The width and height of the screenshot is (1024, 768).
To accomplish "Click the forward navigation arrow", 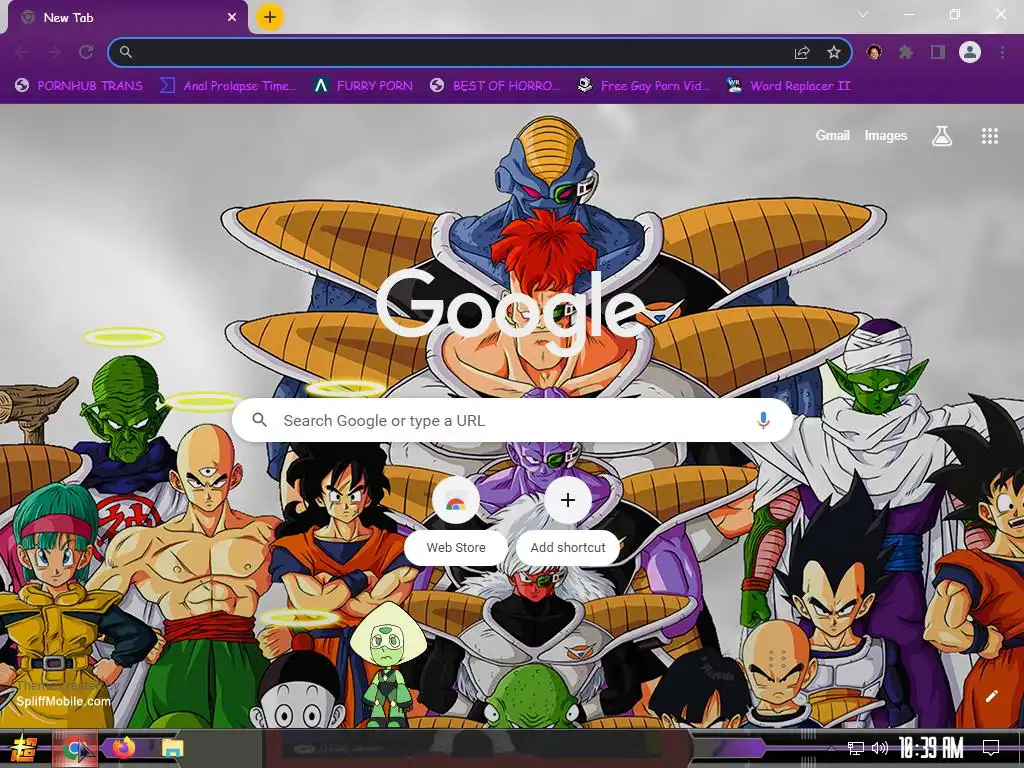I will (x=54, y=52).
